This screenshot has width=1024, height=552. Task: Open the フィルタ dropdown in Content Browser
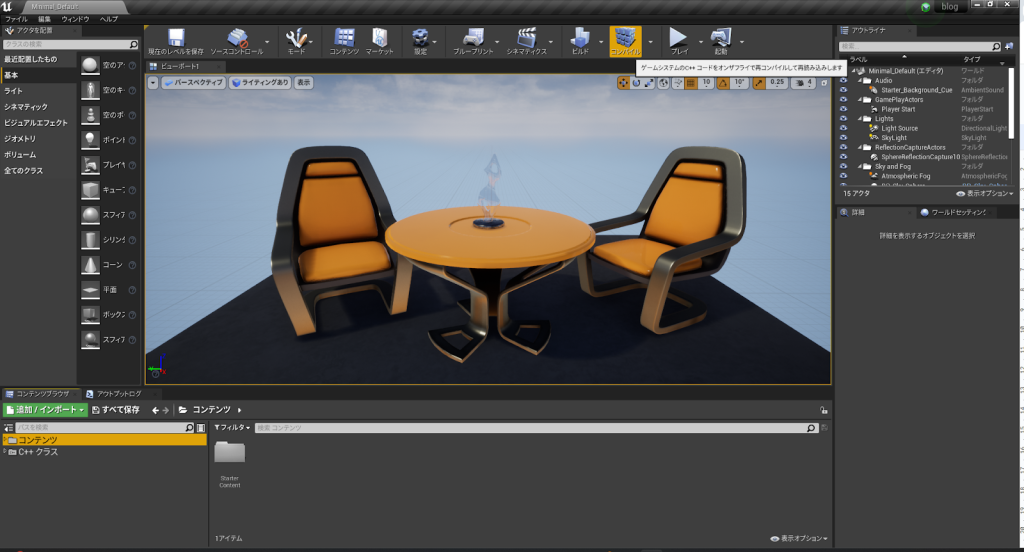click(x=231, y=427)
